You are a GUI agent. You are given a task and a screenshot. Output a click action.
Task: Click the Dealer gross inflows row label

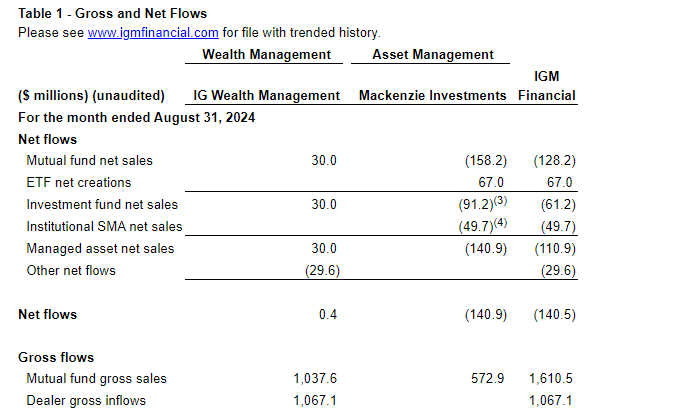86,401
